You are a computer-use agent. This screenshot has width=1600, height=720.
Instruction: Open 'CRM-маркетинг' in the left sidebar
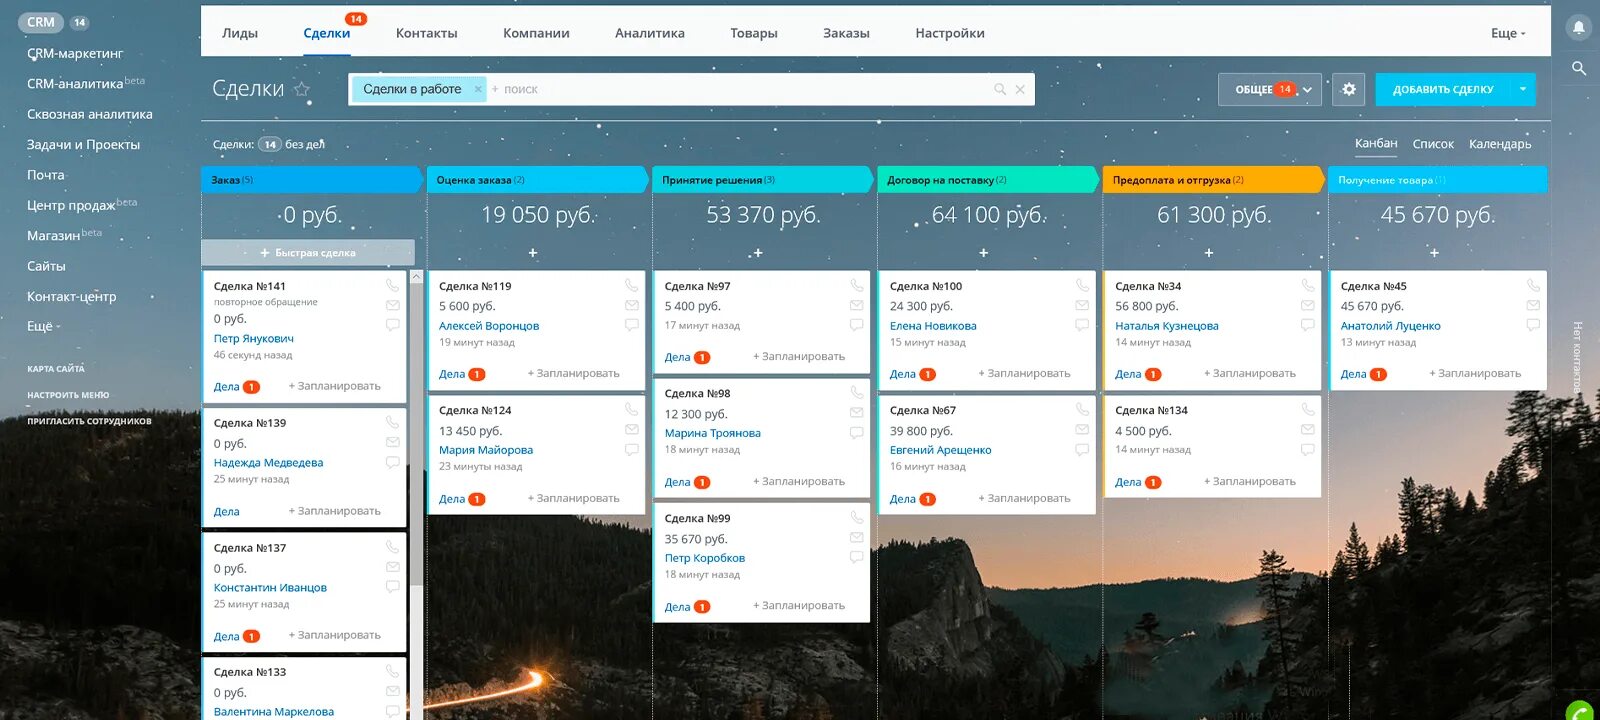click(x=75, y=53)
